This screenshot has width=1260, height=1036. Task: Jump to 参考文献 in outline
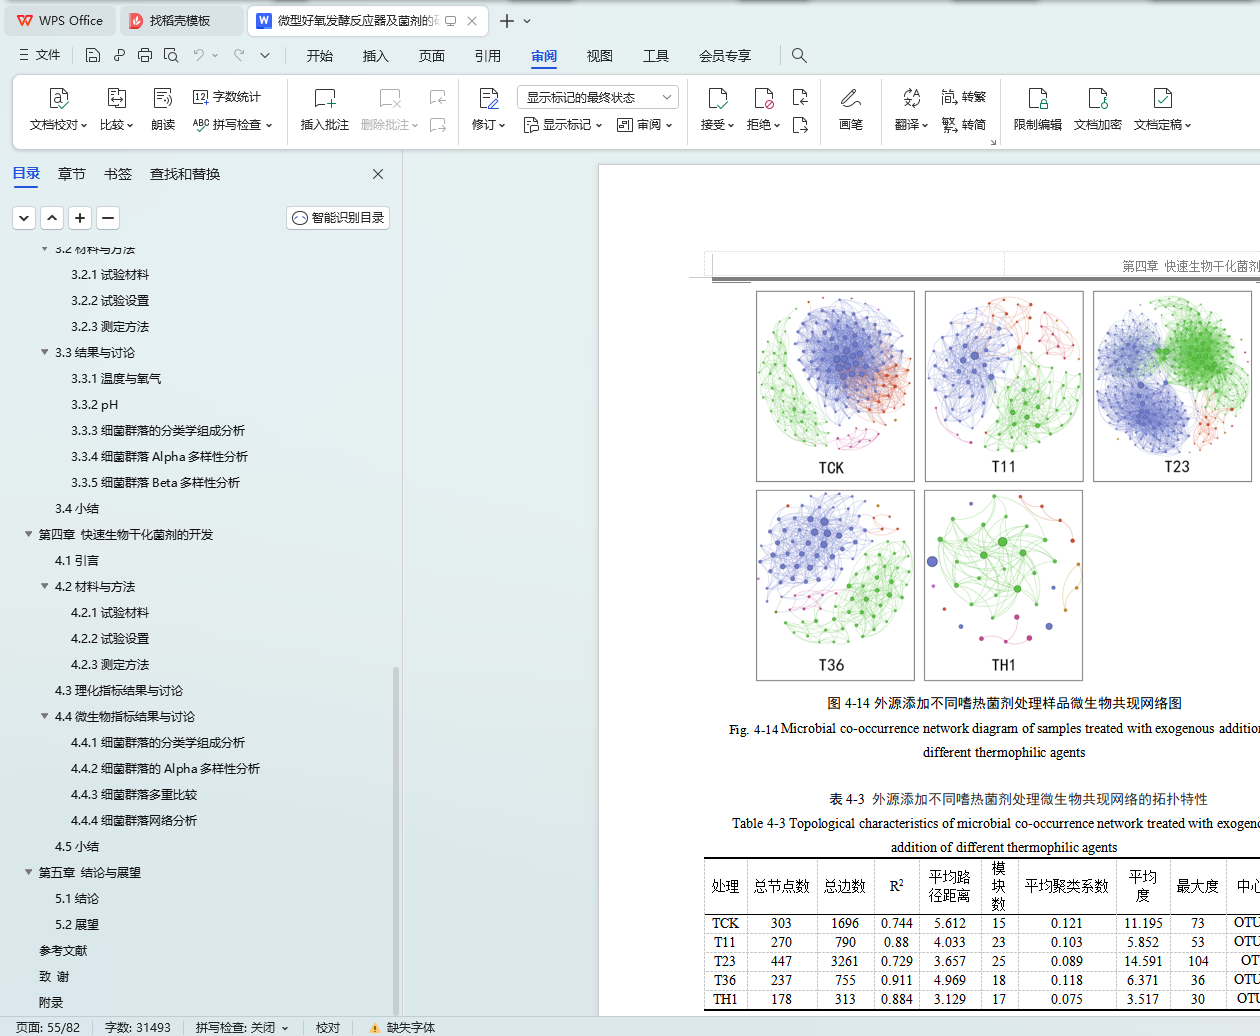63,950
